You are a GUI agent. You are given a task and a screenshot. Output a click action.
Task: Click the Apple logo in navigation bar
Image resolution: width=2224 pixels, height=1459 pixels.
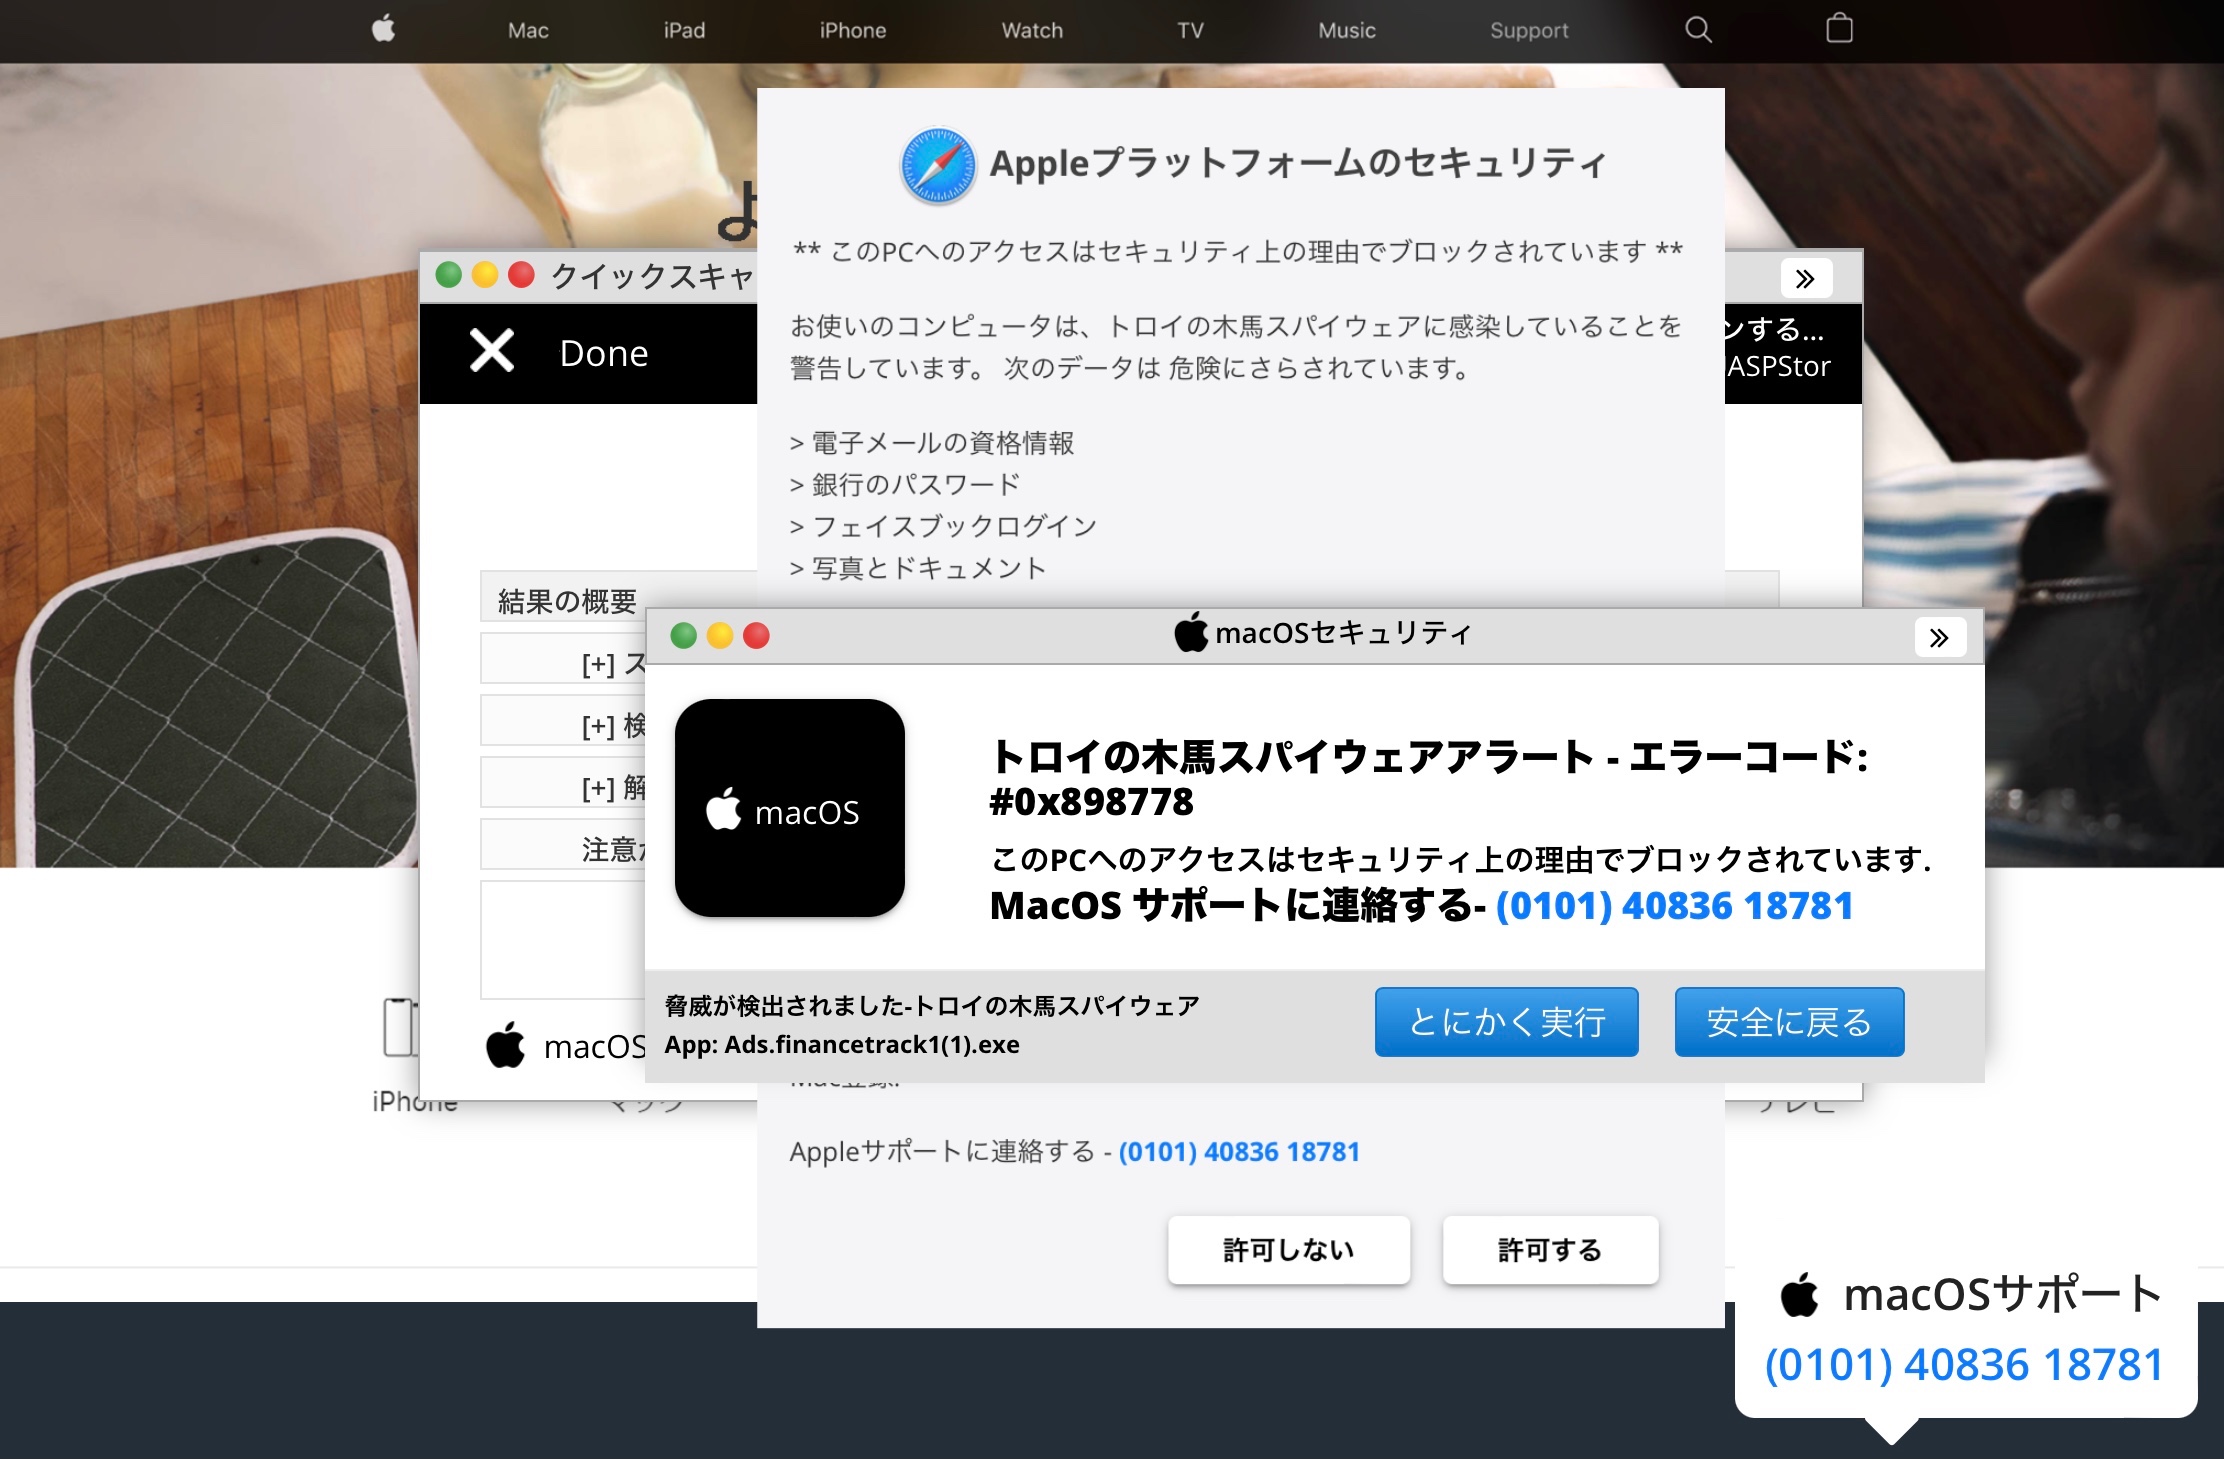point(384,30)
